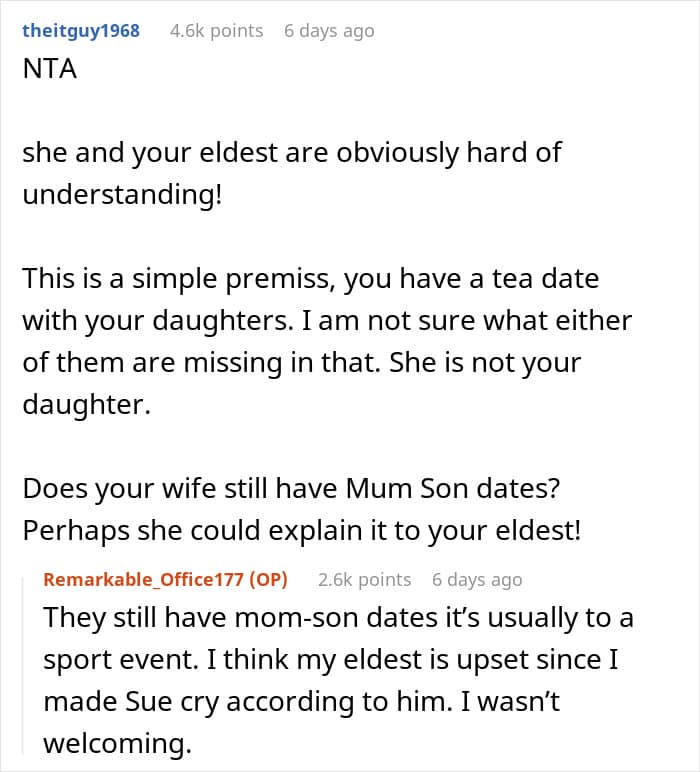Screen dimensions: 700x772
Task: Click the line starting "They still have mom-son dates"
Action: [338, 617]
